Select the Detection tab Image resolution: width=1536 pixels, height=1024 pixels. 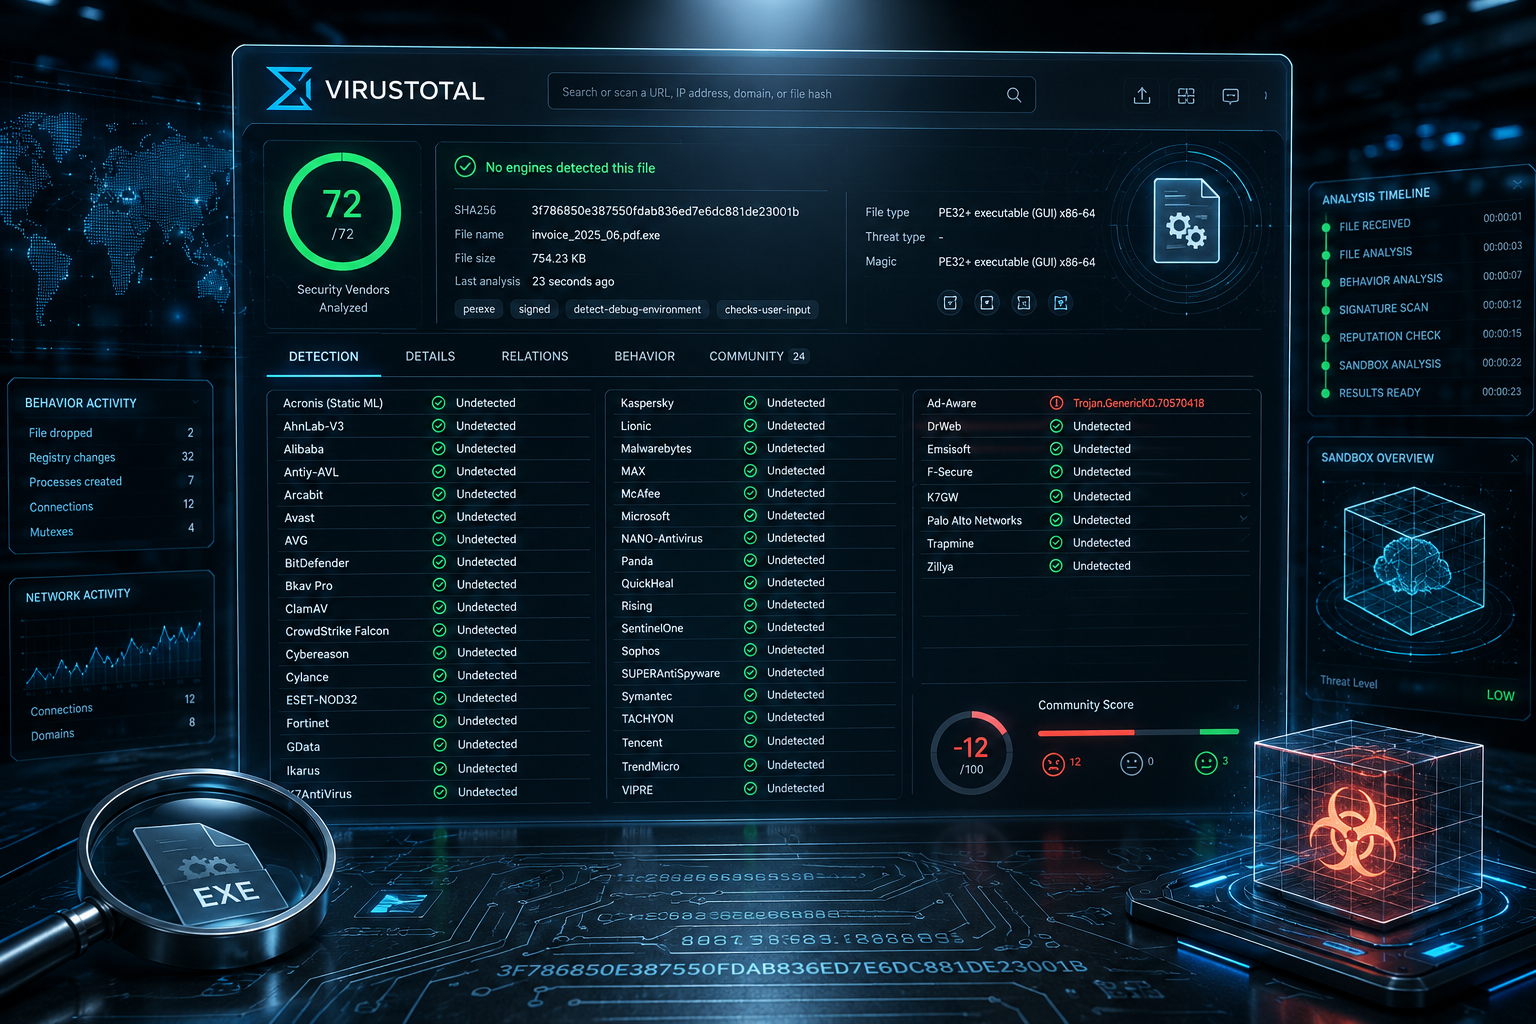[x=324, y=357]
